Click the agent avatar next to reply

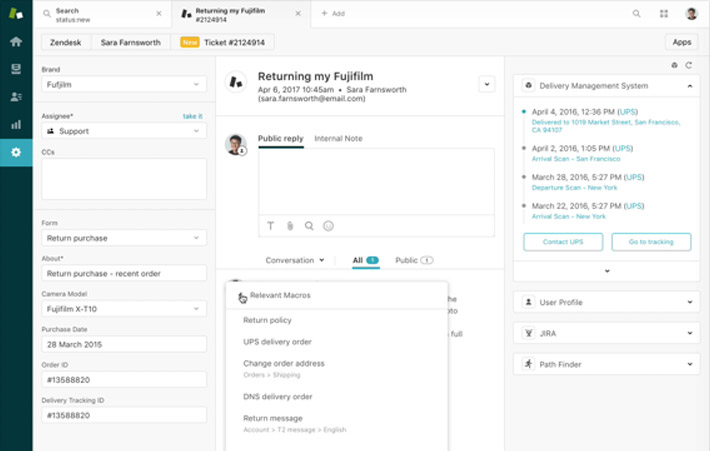tap(236, 144)
